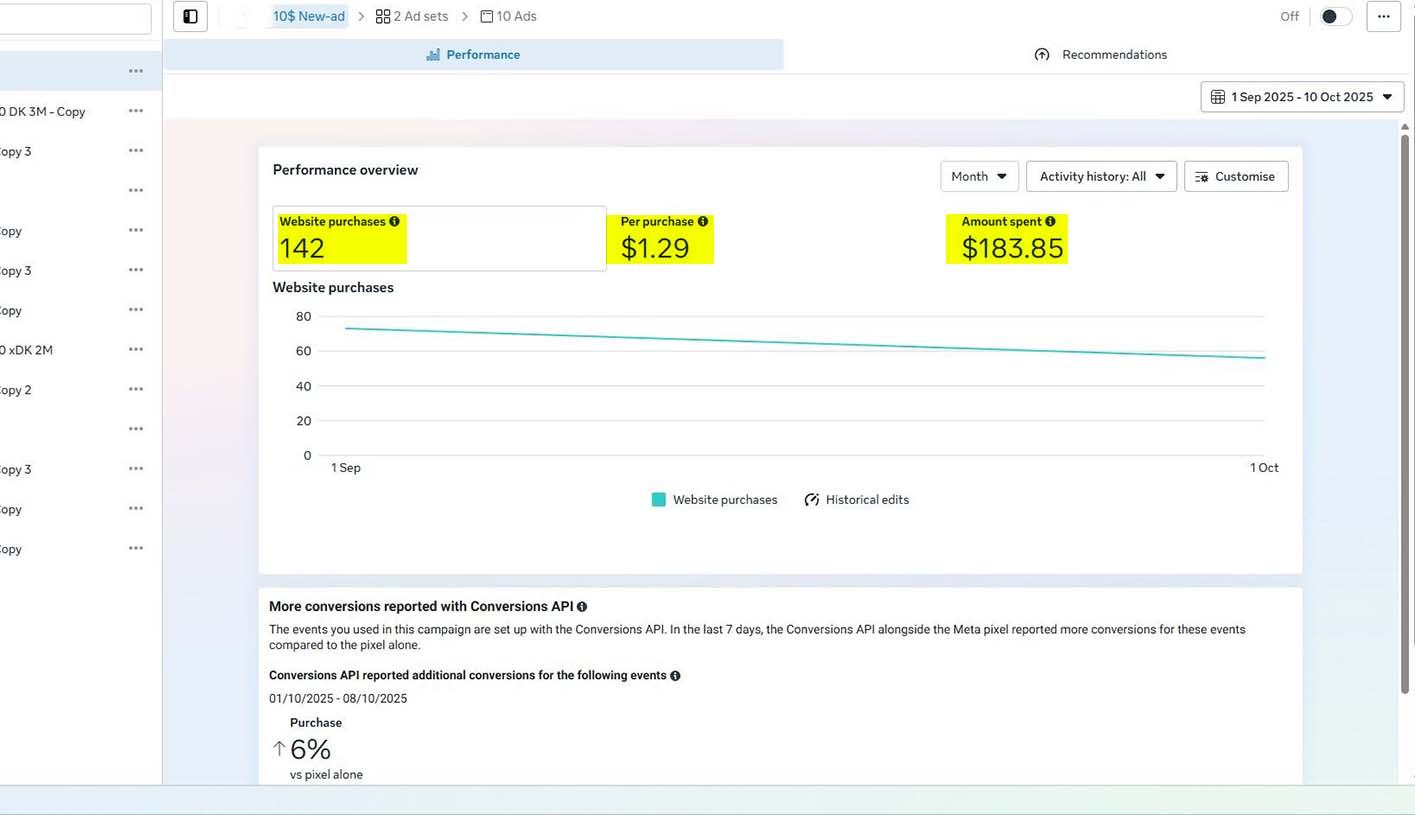The image size is (1415, 815).
Task: Expand the Activity history: All dropdown
Action: [x=1101, y=176]
